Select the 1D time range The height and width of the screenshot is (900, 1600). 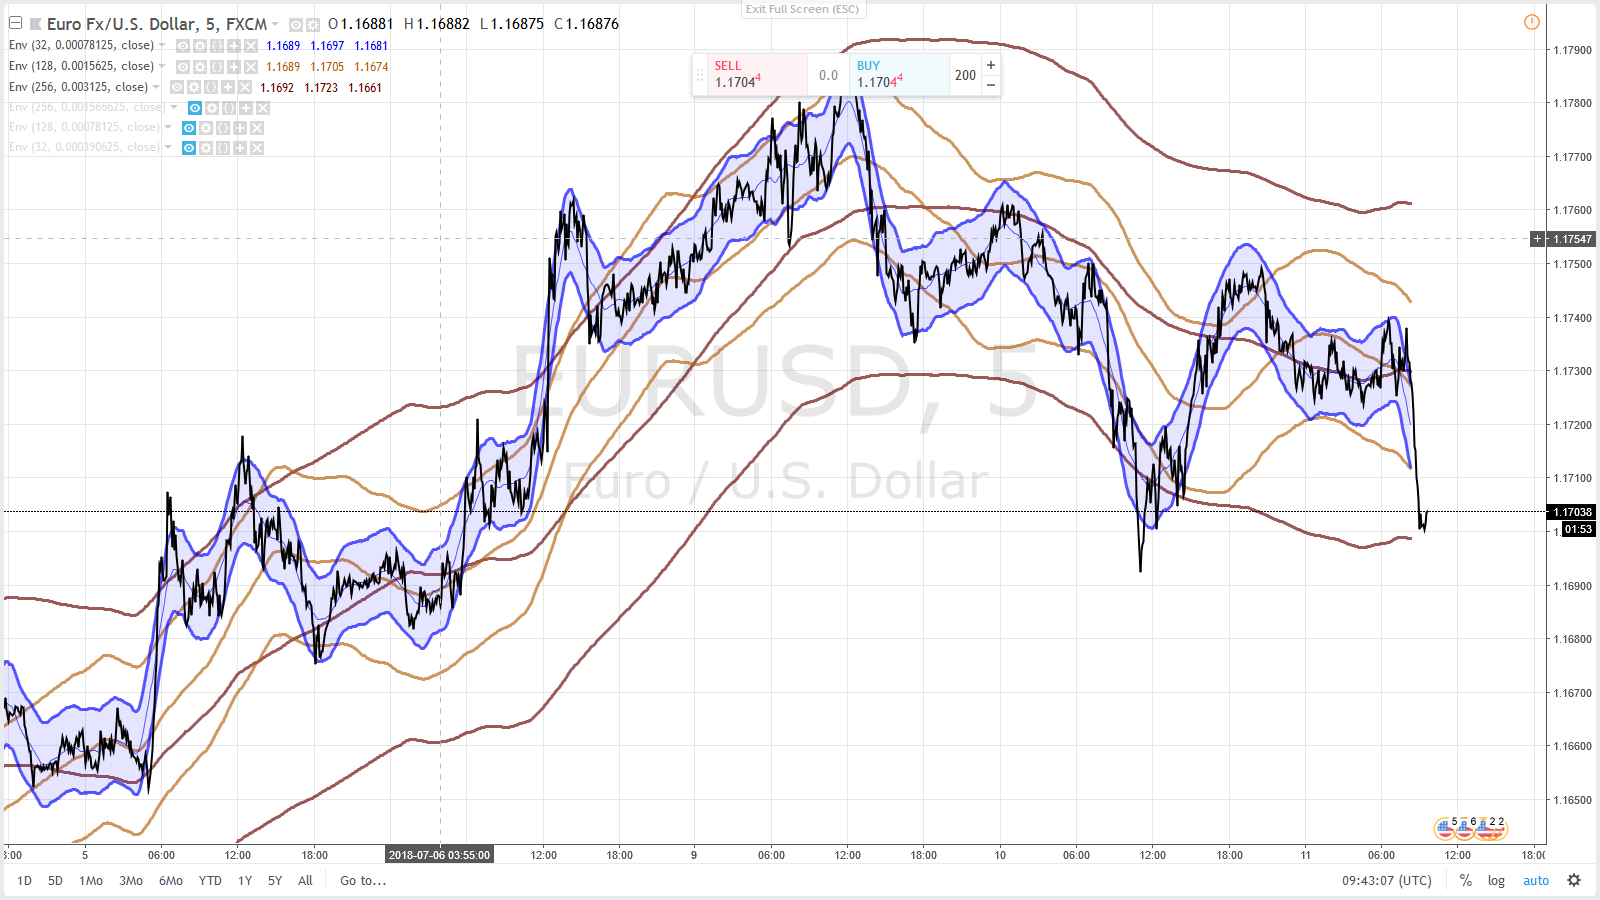point(25,881)
